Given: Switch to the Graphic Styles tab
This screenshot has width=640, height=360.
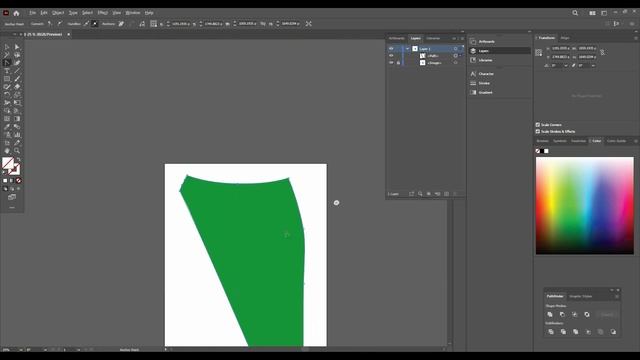Looking at the screenshot, I should [x=580, y=296].
